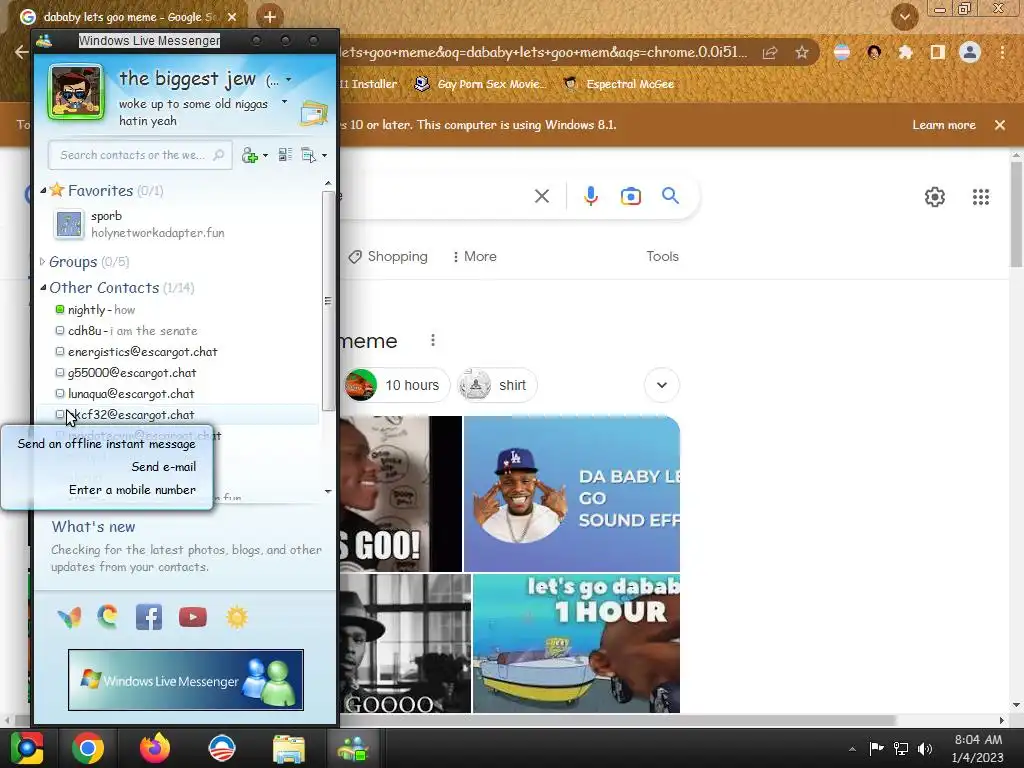Choose Enter a mobile number option
Screen dimensions: 1024x768
pos(132,490)
